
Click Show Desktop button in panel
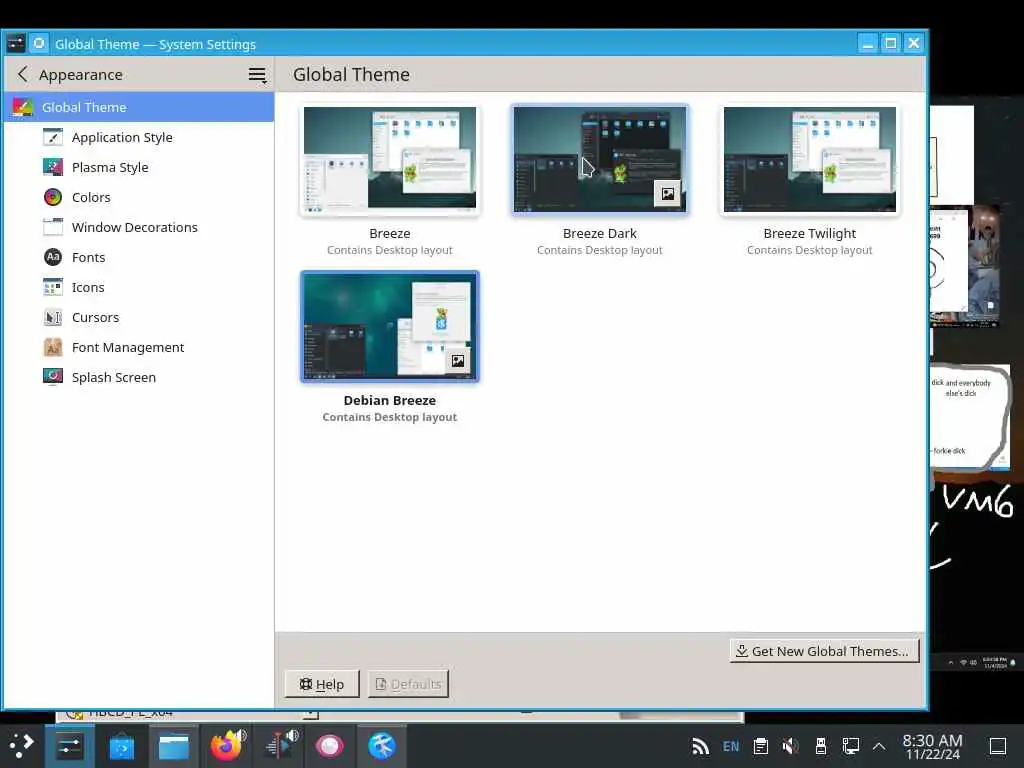click(x=998, y=746)
